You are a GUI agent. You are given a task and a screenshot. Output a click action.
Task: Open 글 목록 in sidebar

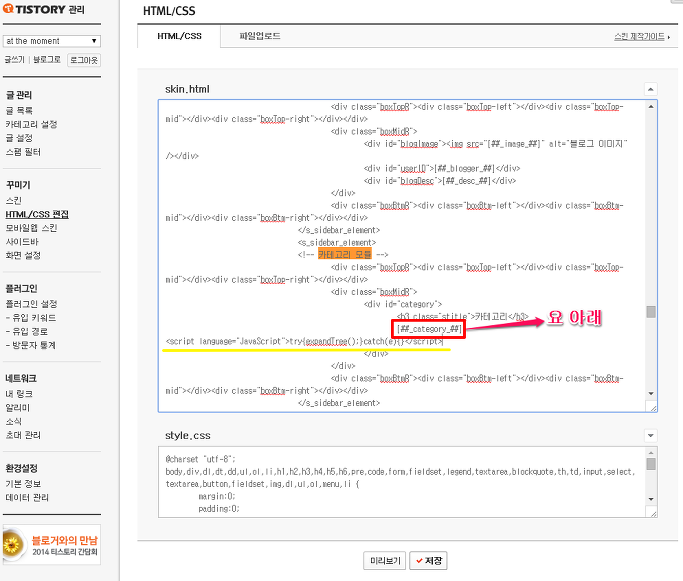19,111
